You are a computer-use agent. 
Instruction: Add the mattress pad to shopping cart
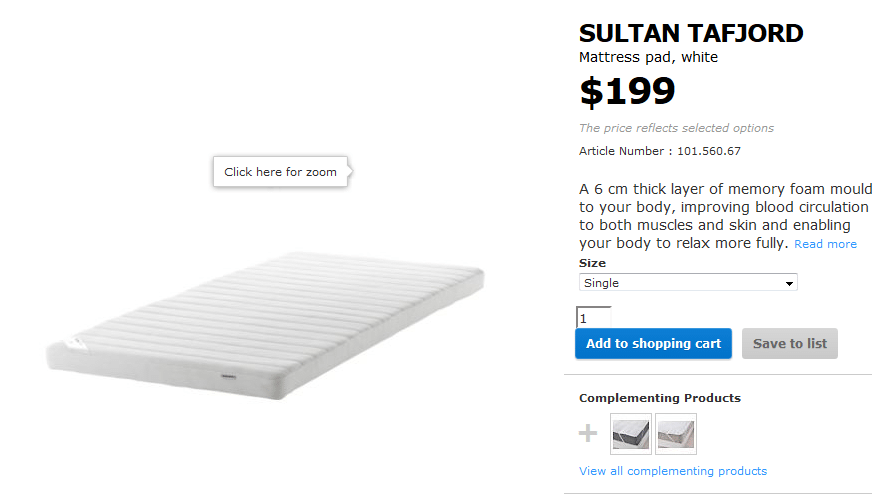pos(653,343)
